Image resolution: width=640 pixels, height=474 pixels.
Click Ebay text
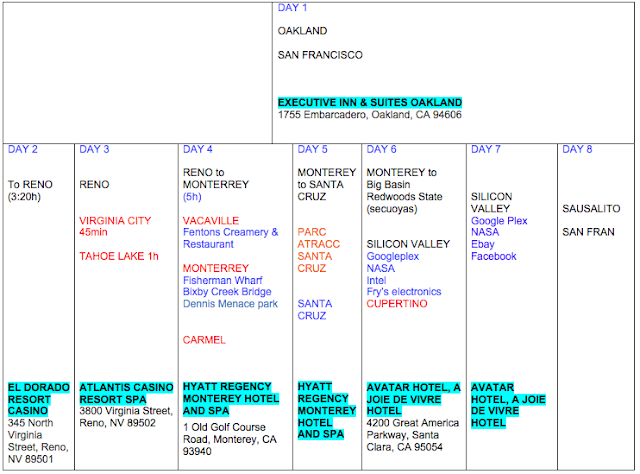(482, 245)
